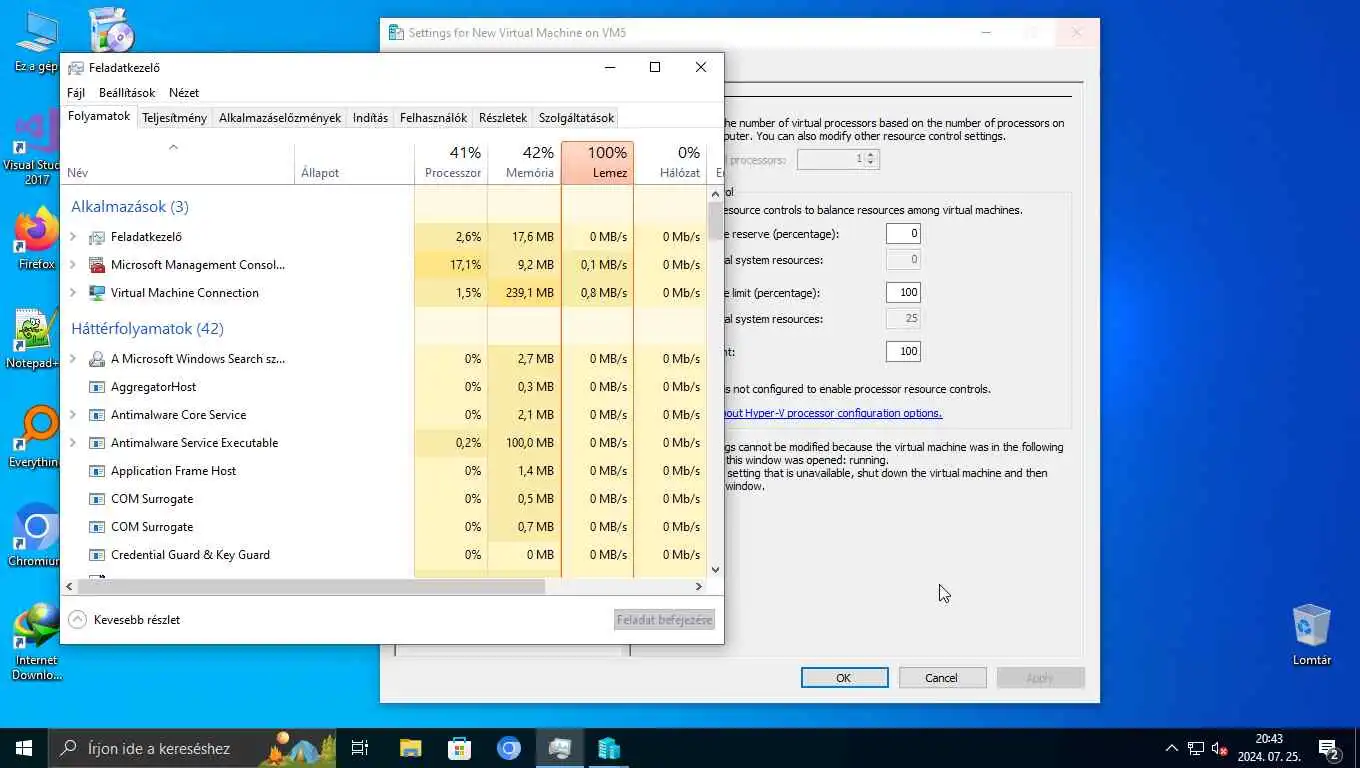The height and width of the screenshot is (768, 1360).
Task: Open Notepad++ desktop shortcut
Action: coord(32,338)
